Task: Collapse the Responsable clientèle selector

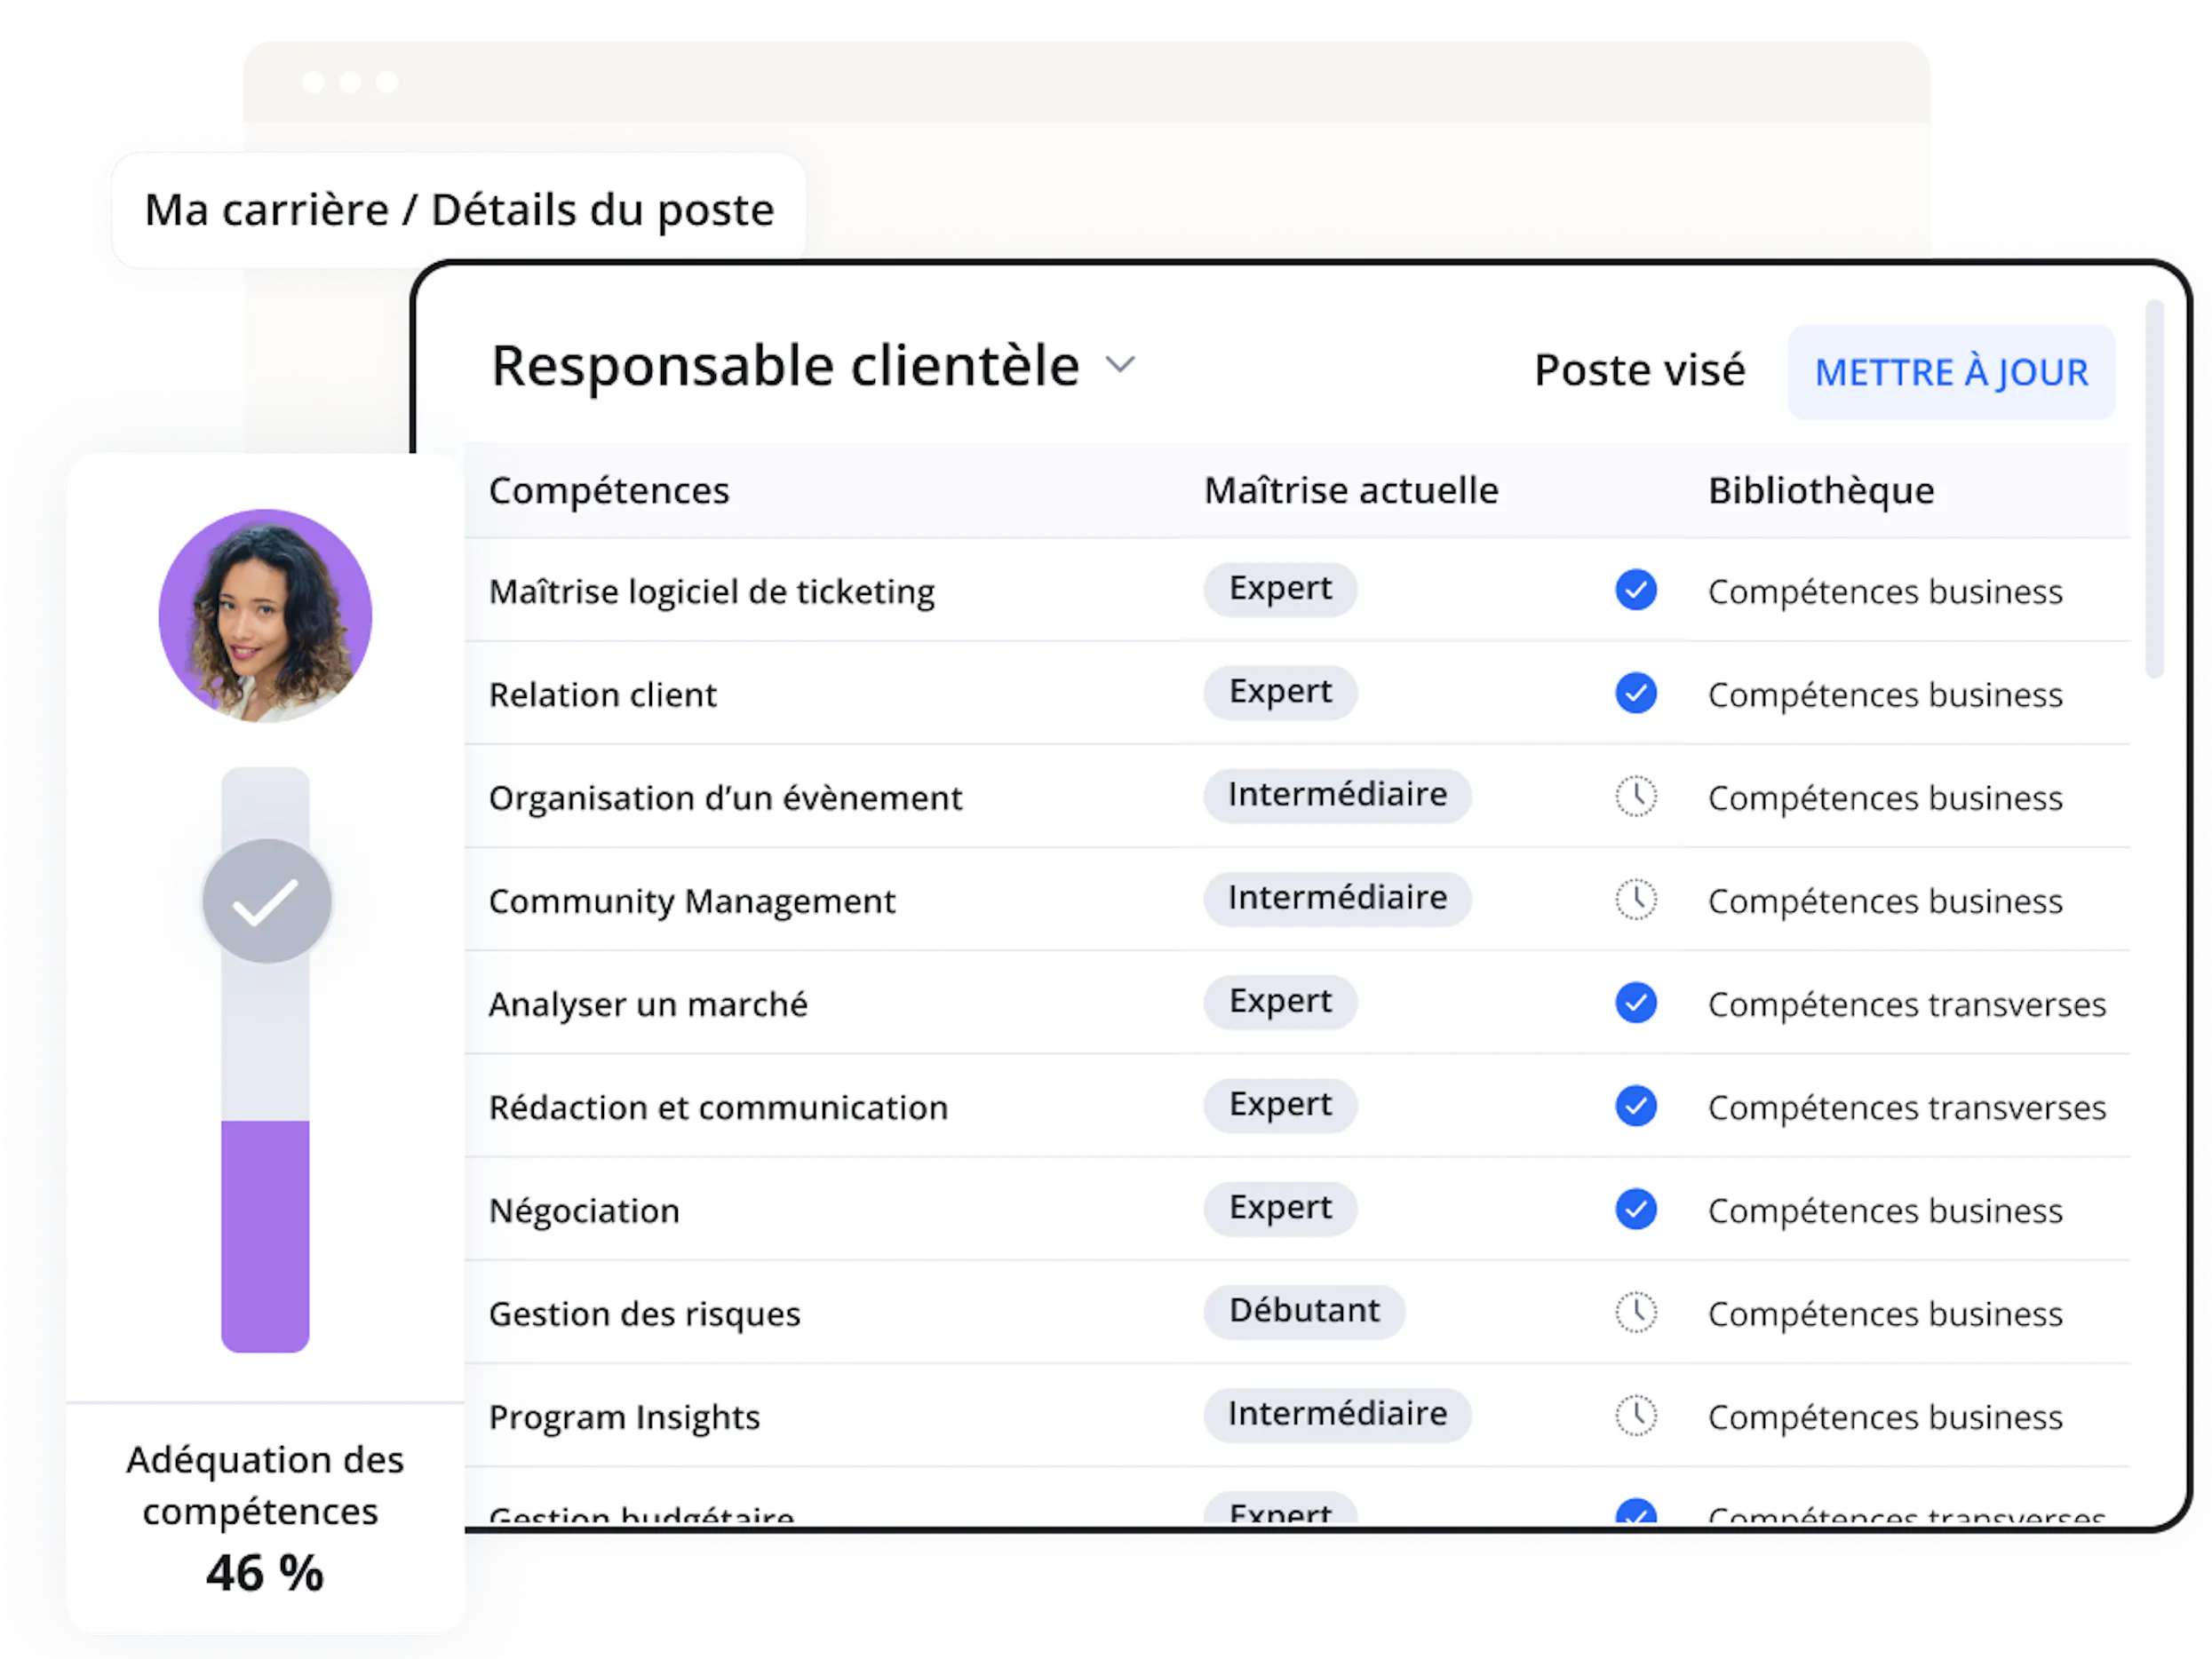Action: pyautogui.click(x=1120, y=366)
